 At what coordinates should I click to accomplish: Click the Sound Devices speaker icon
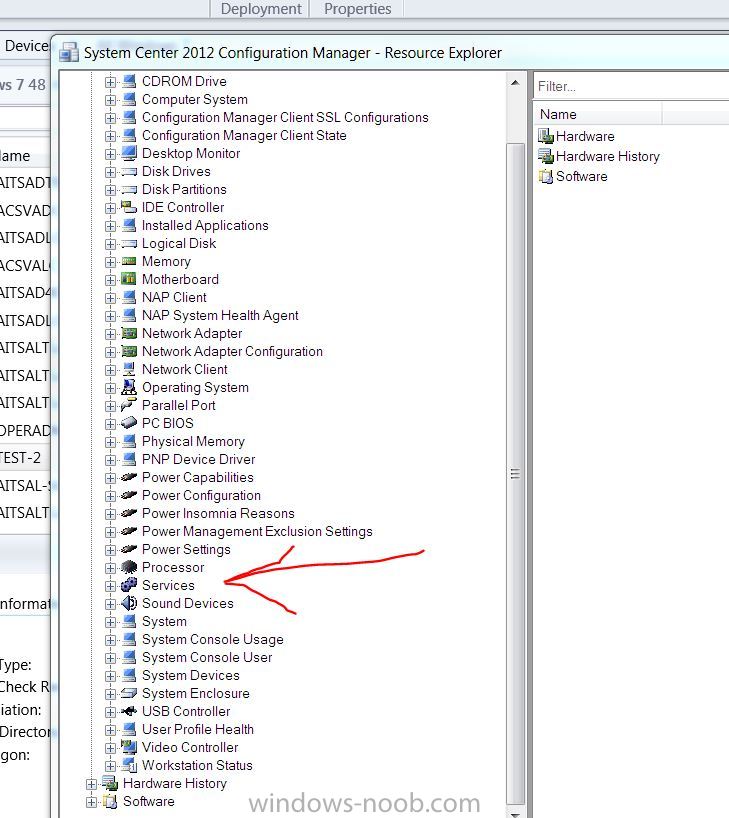pyautogui.click(x=129, y=603)
